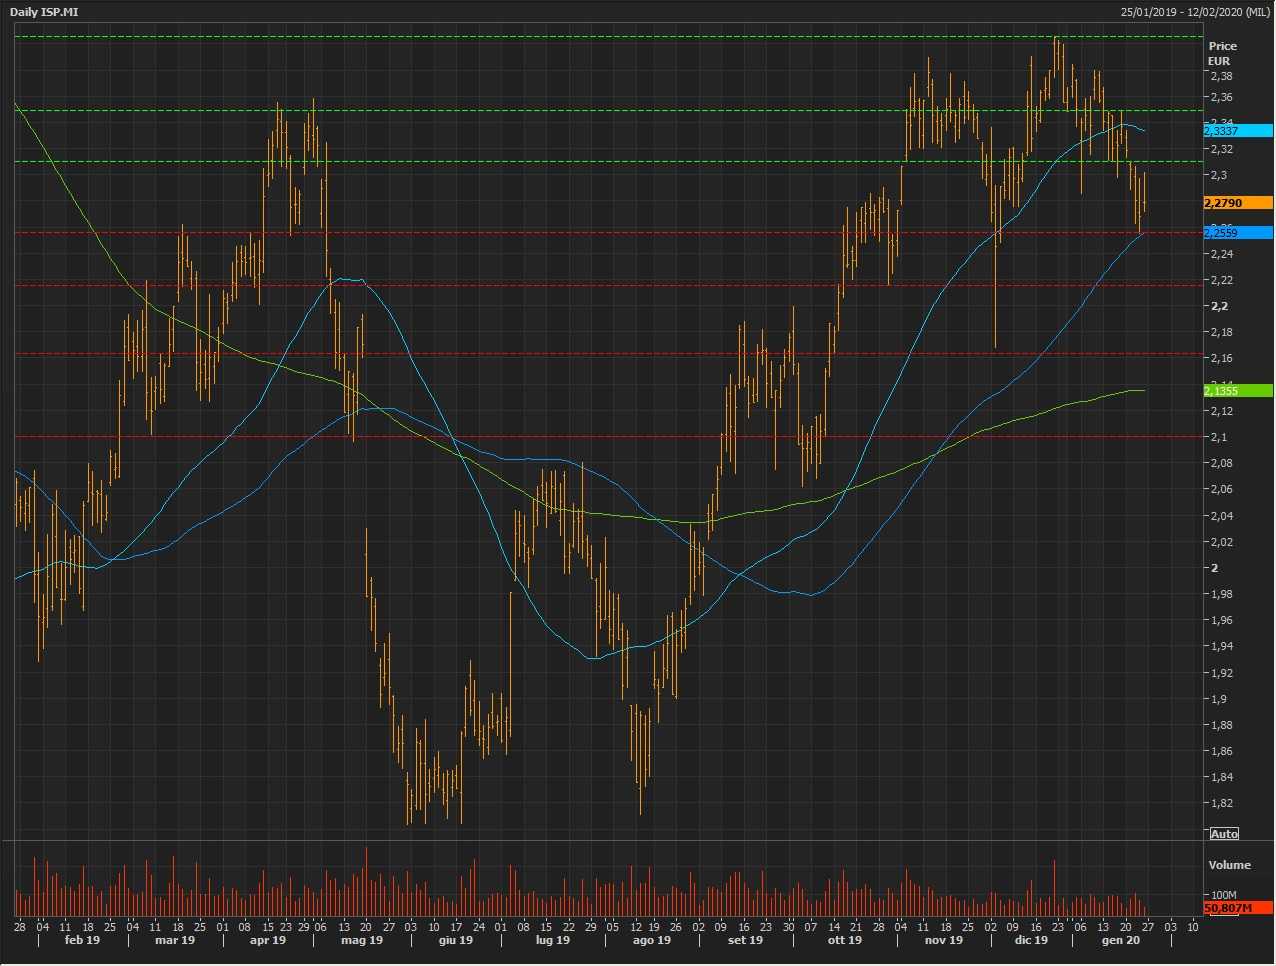Click the 2 level on price axis

(1214, 568)
